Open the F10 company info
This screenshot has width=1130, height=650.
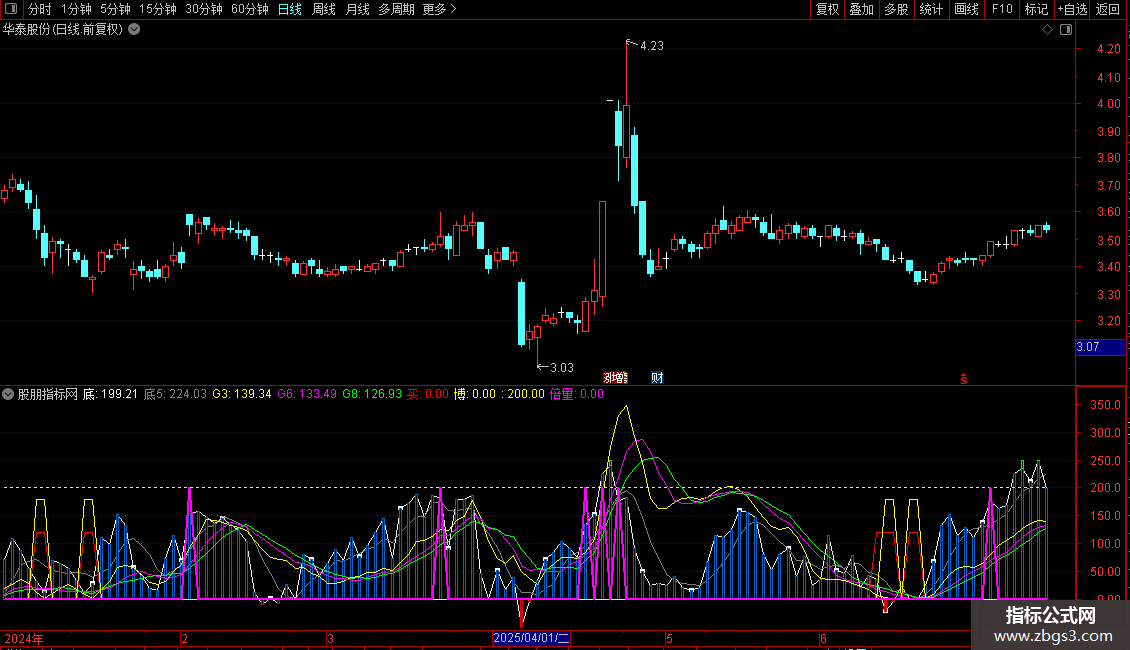[1001, 9]
